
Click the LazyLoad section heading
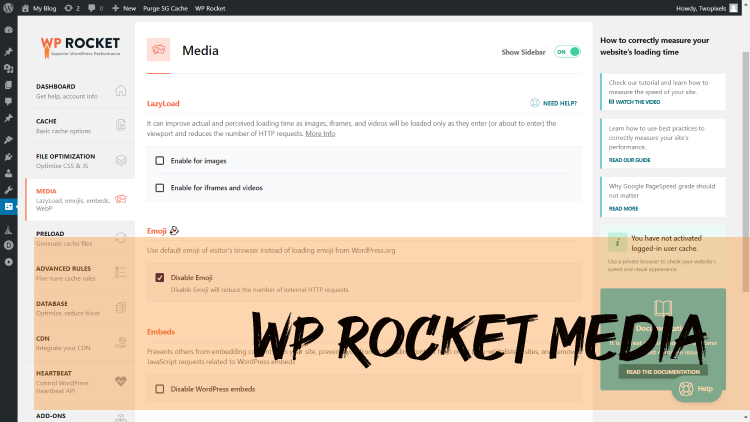pyautogui.click(x=163, y=103)
